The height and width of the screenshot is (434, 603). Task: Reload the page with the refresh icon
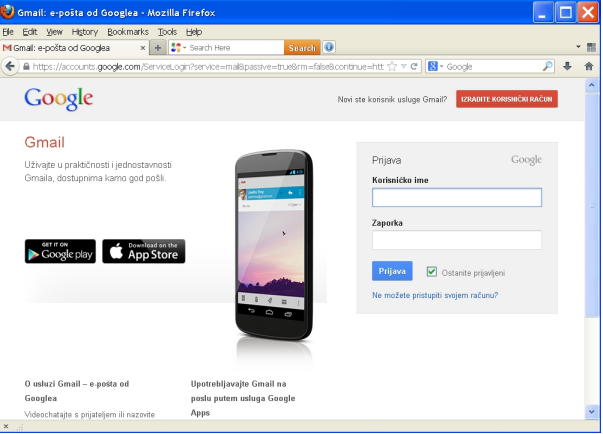(x=414, y=67)
